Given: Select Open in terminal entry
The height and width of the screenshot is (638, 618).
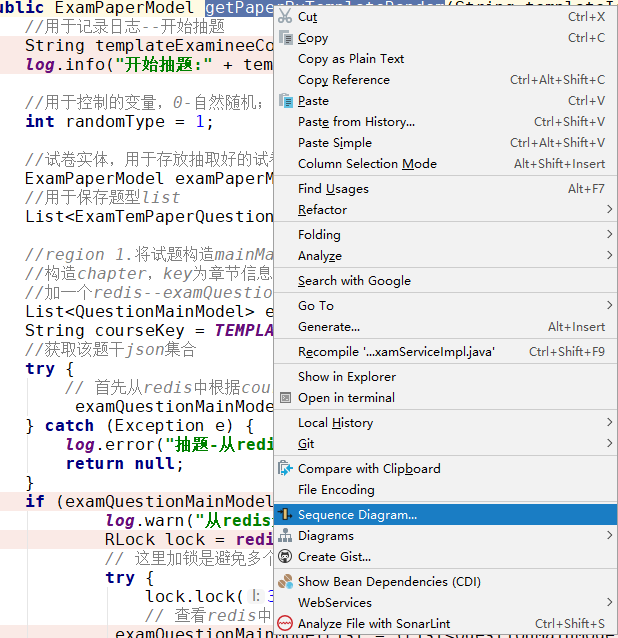Looking at the screenshot, I should point(445,398).
